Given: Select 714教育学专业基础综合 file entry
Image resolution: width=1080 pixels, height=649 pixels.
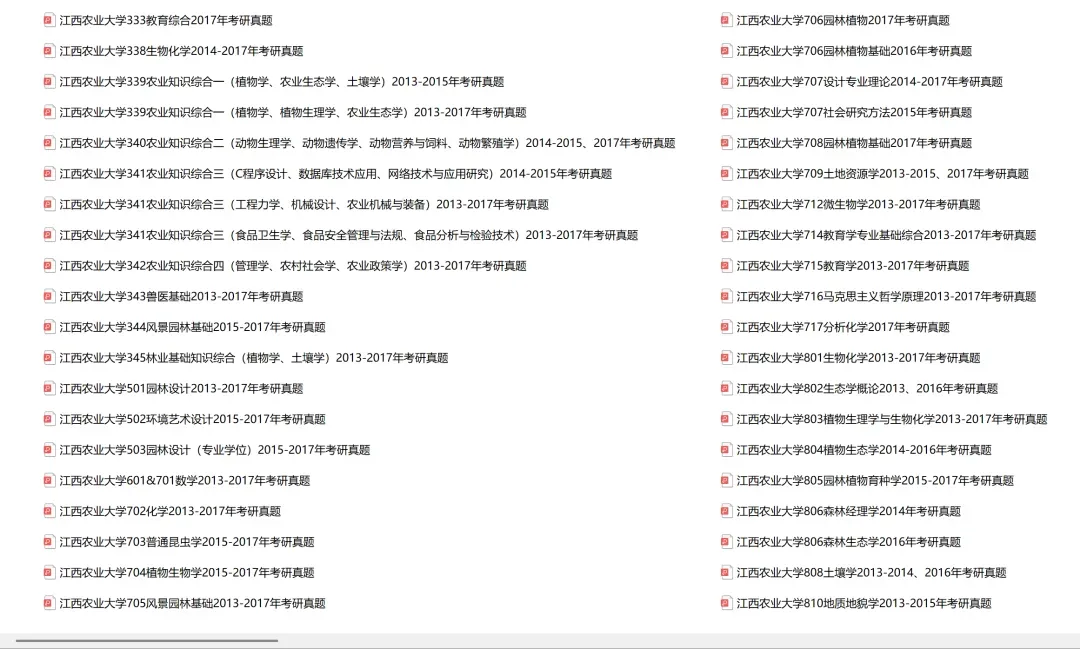Looking at the screenshot, I should [x=886, y=235].
